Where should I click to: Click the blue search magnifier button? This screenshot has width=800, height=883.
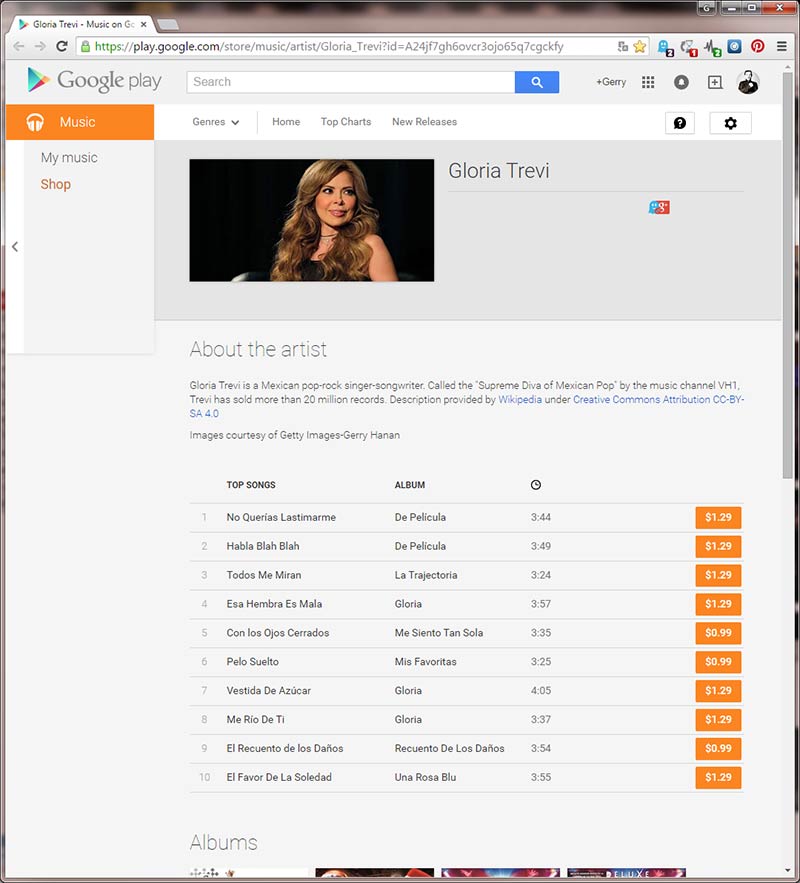pos(537,82)
